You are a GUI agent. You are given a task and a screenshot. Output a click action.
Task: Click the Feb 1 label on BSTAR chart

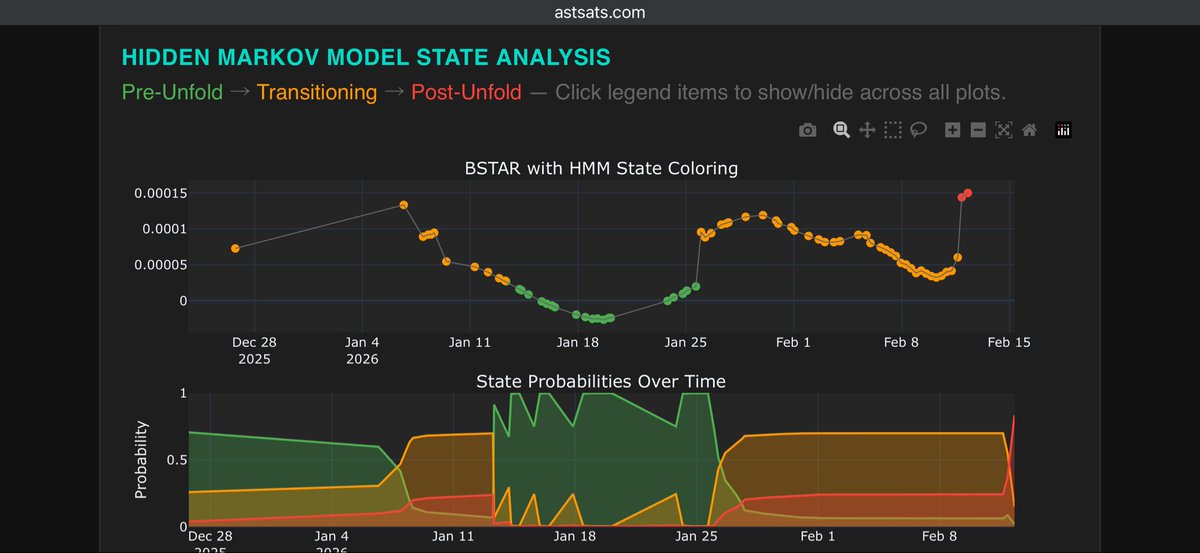pyautogui.click(x=793, y=342)
